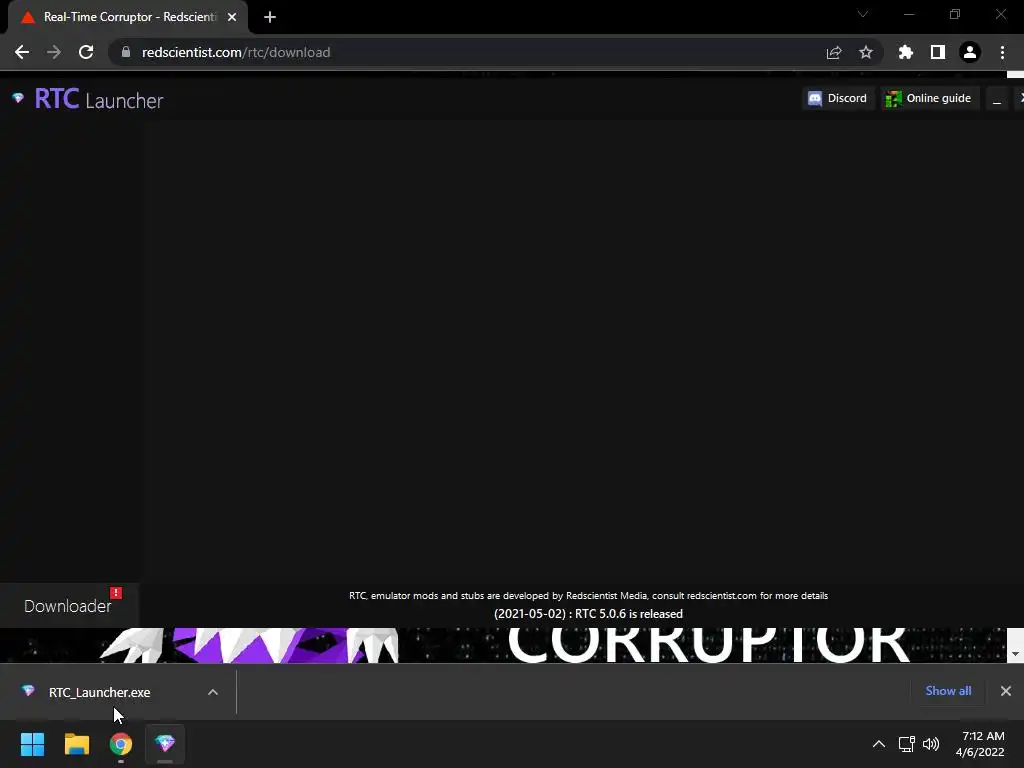1024x768 pixels.
Task: Open File Explorer from taskbar
Action: click(76, 744)
